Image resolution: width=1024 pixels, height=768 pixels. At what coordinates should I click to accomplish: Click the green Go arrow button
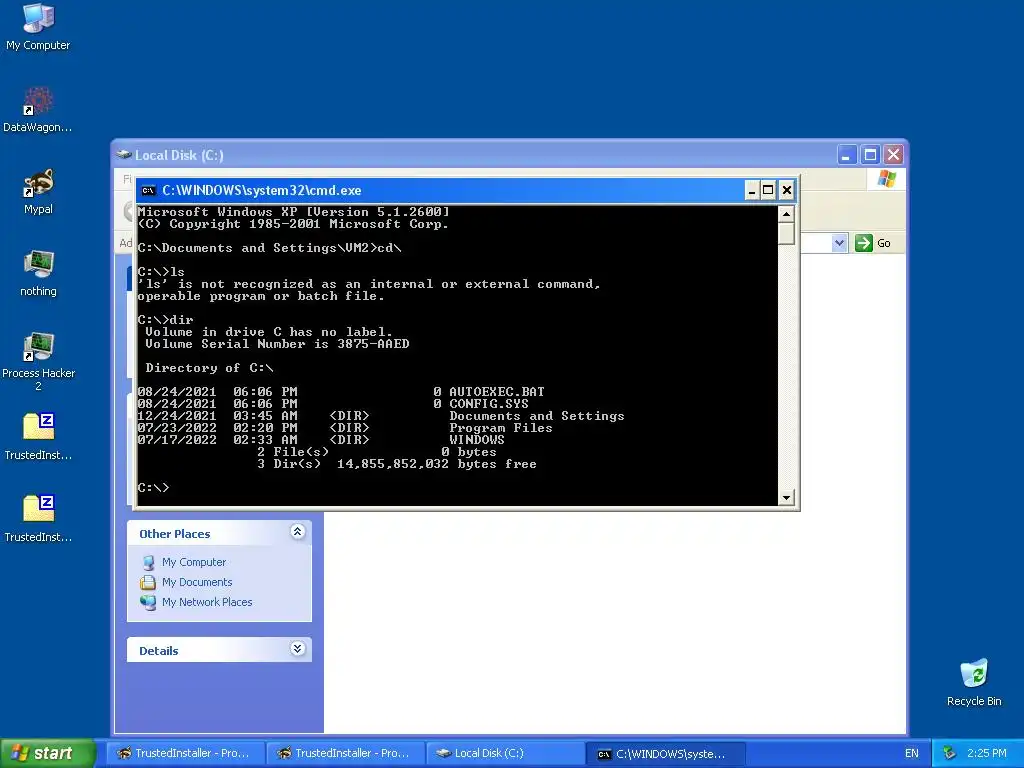pyautogui.click(x=864, y=243)
